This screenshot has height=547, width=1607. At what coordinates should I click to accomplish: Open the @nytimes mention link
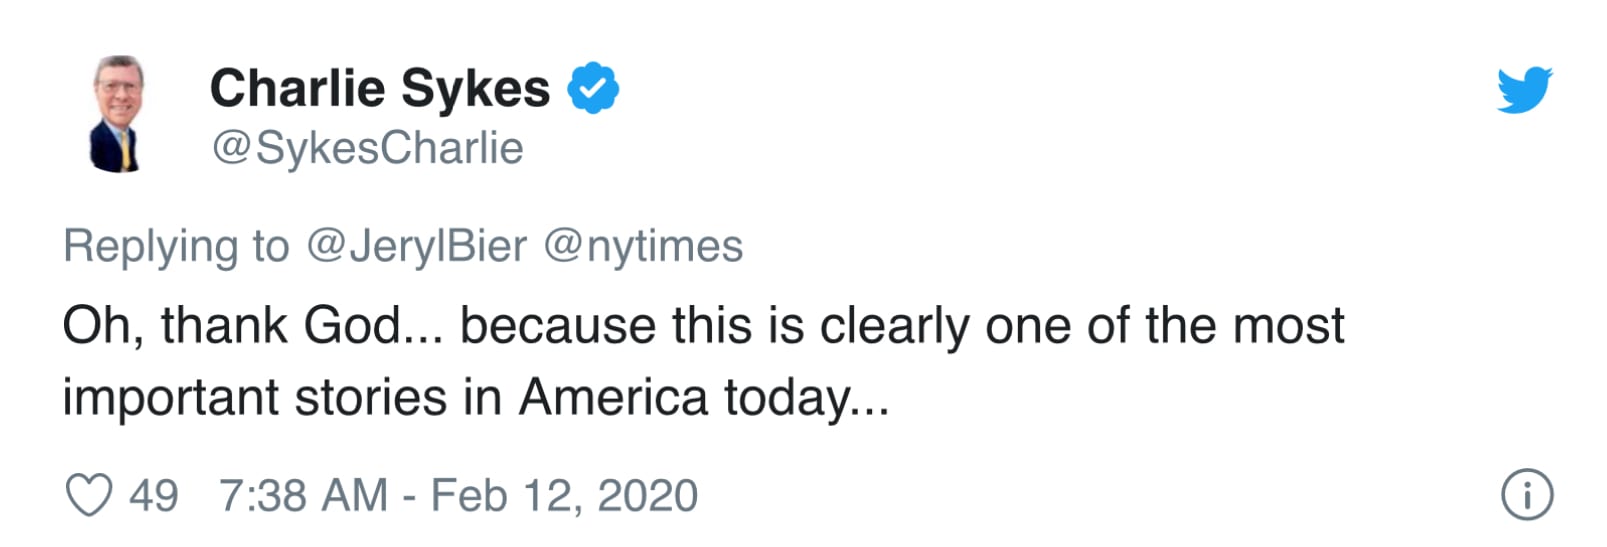[x=643, y=246]
